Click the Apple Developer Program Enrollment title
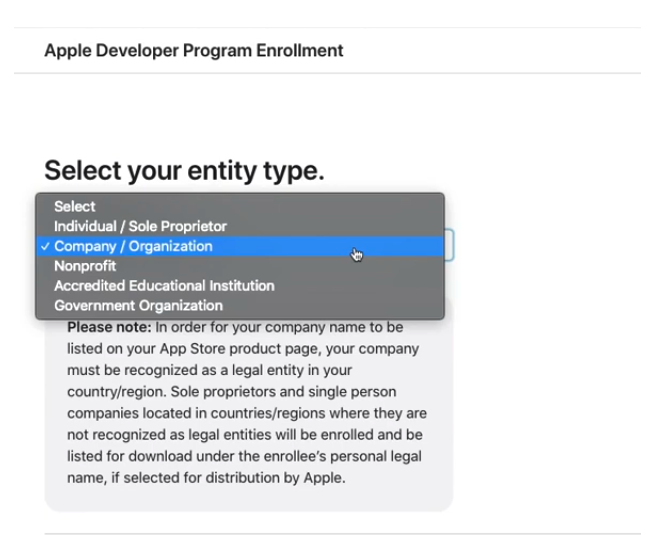 pos(194,51)
